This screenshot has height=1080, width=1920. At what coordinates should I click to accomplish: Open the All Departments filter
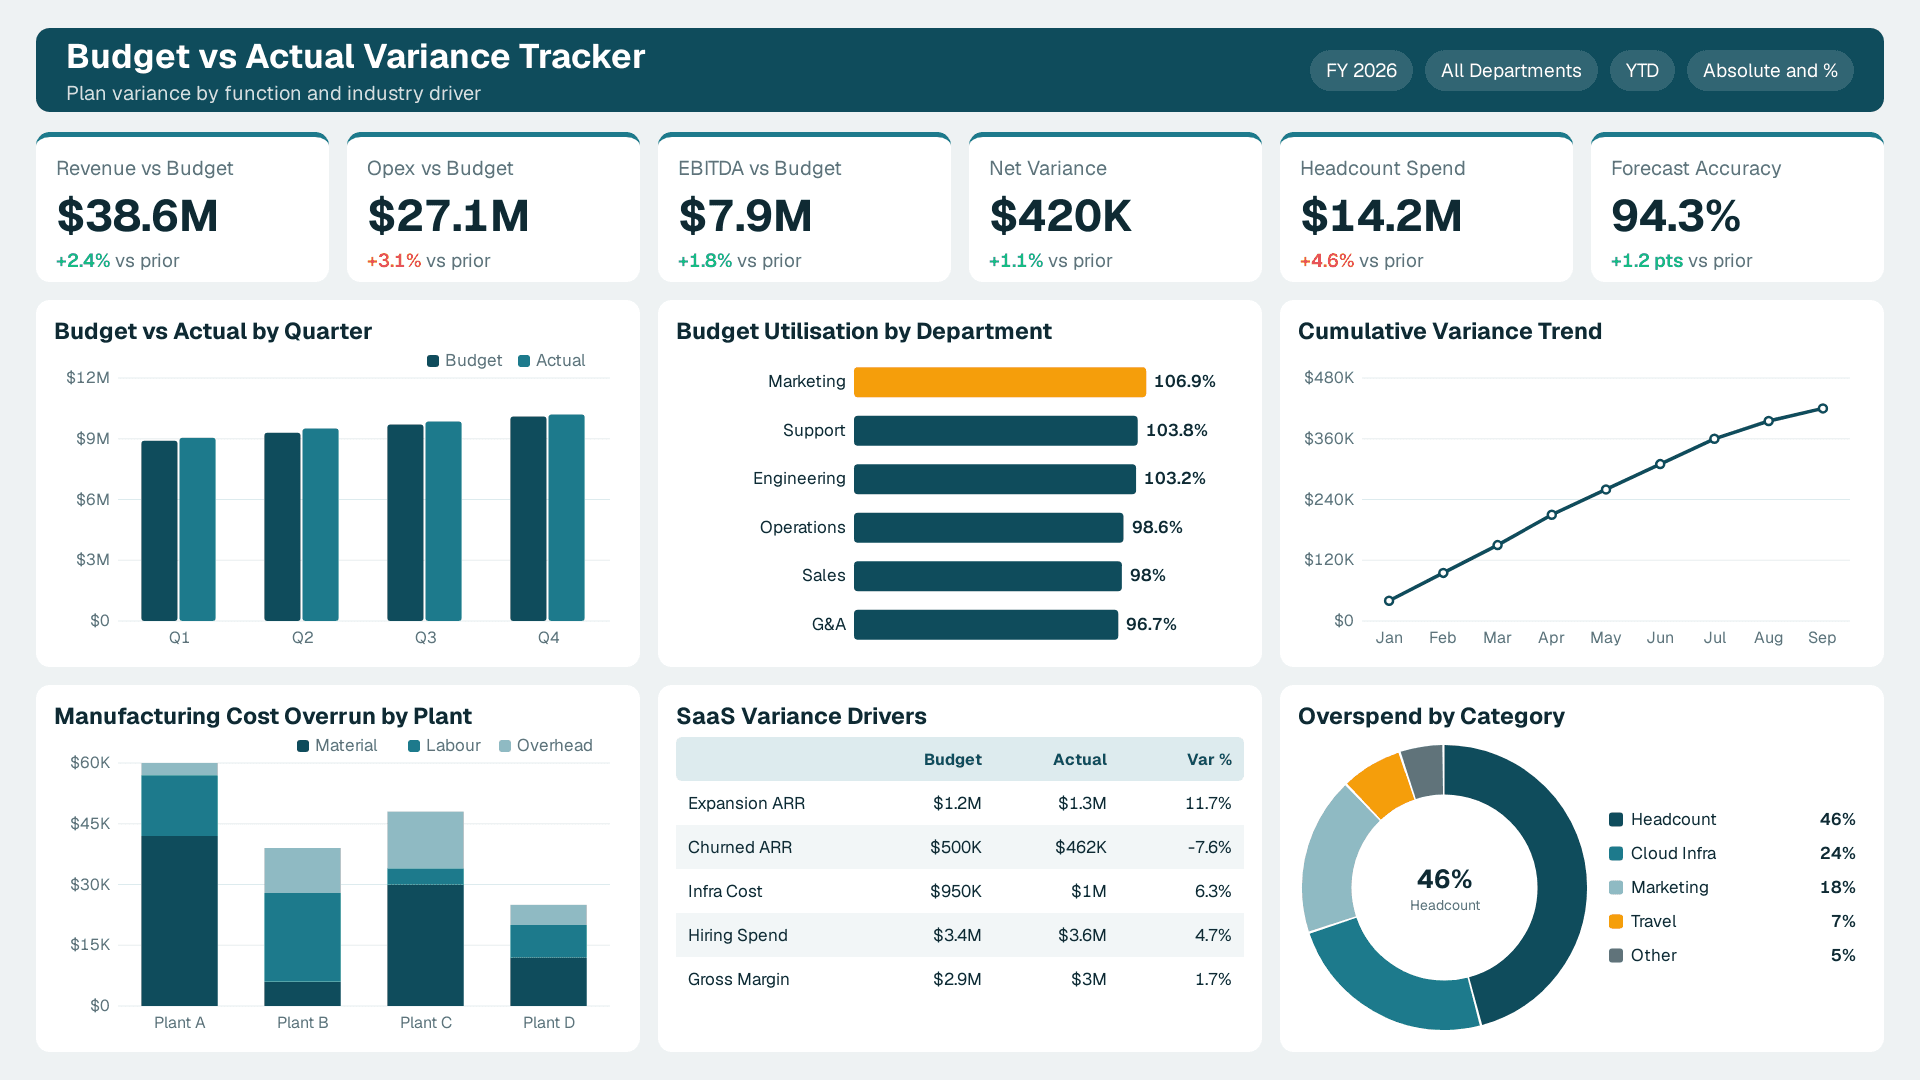1511,71
